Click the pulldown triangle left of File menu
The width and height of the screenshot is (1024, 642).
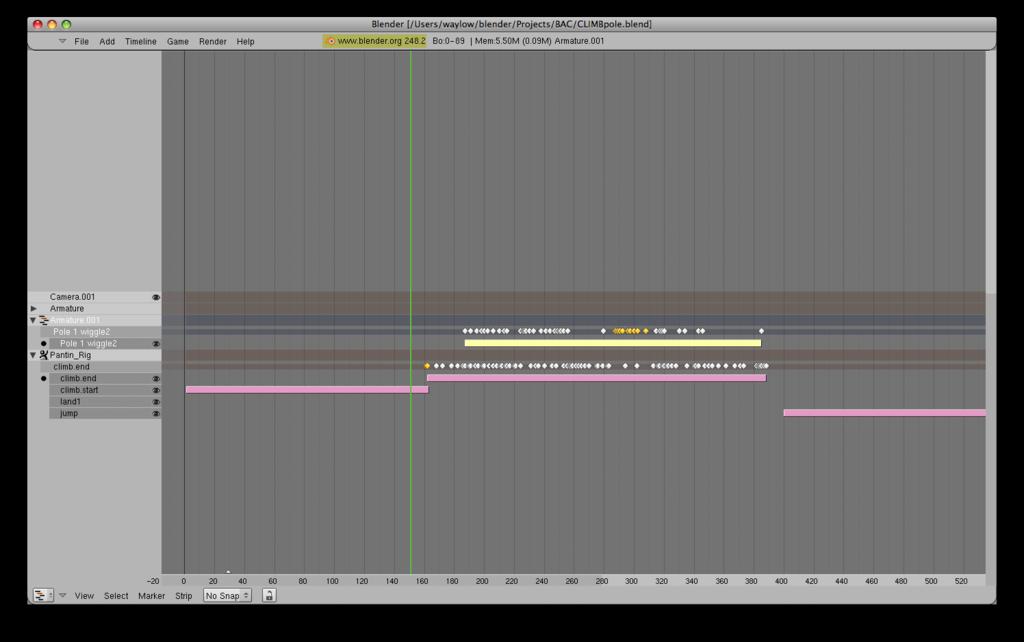[62, 41]
